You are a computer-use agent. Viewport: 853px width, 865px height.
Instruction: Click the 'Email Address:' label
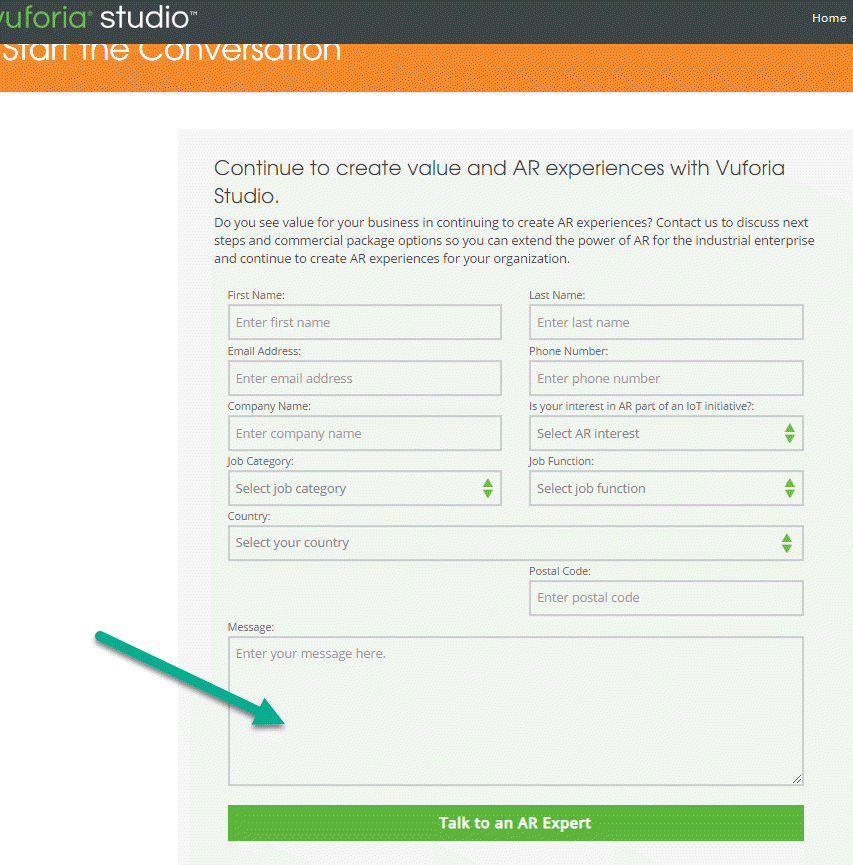point(264,351)
